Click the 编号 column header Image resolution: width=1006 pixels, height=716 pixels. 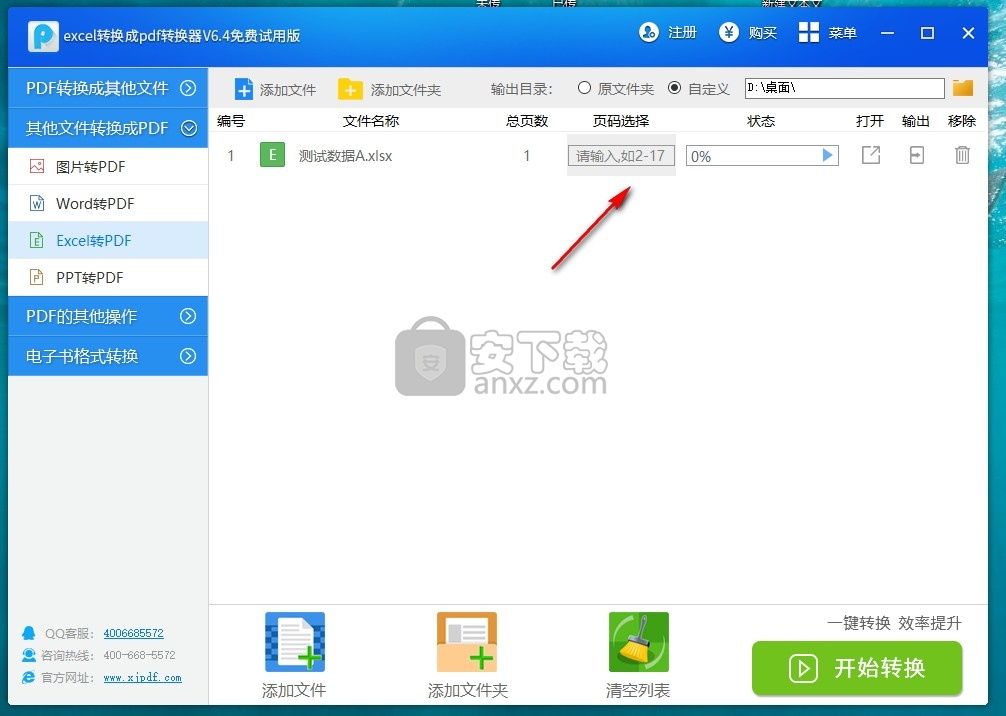pos(230,121)
